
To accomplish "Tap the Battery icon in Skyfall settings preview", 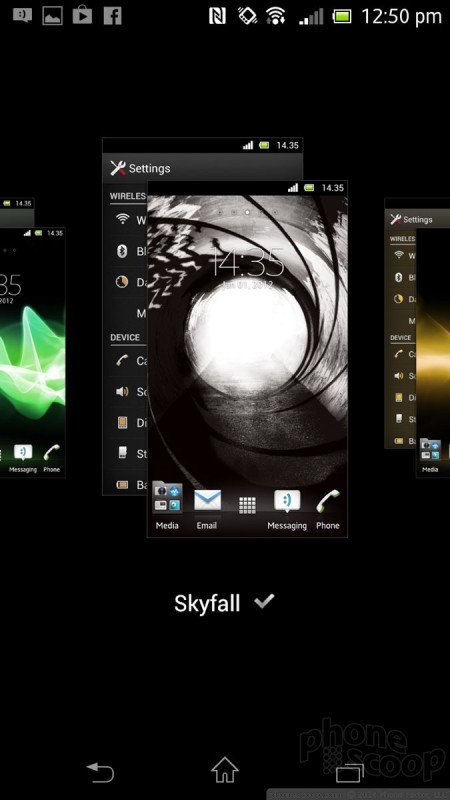I will tap(122, 485).
